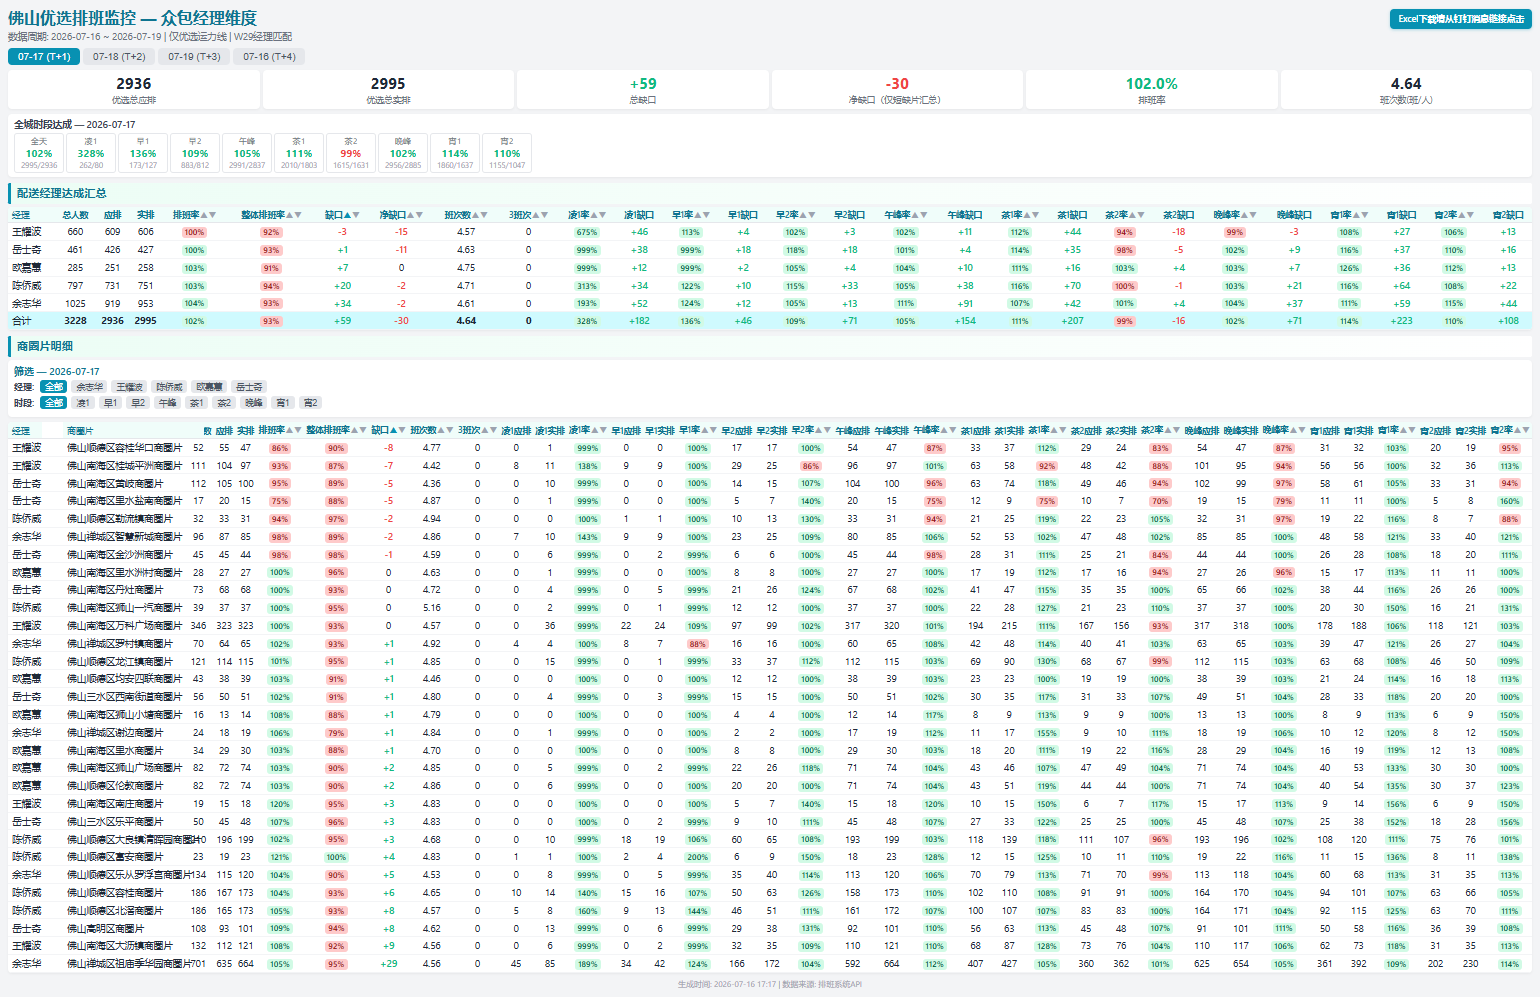Sort summary table by 整体排班率 descending arrow
This screenshot has width=1540, height=997.
298,215
